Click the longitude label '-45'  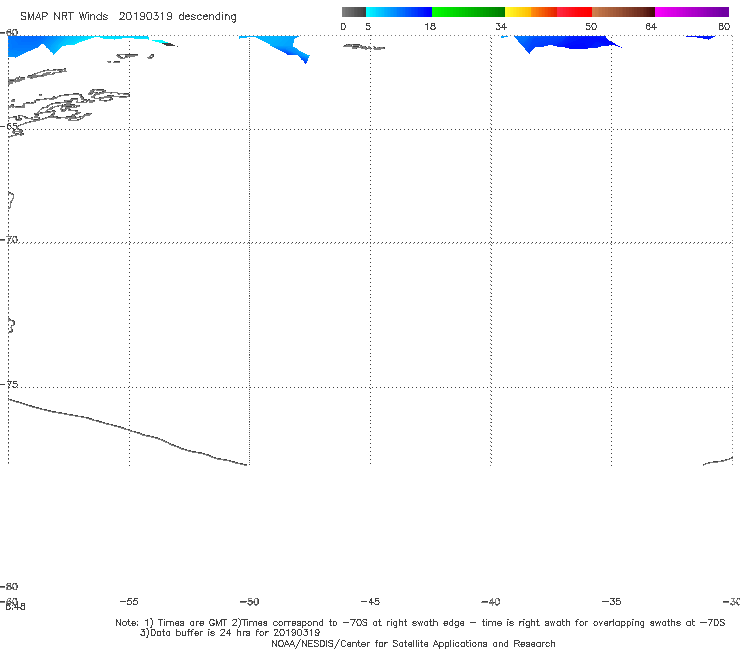click(x=370, y=601)
